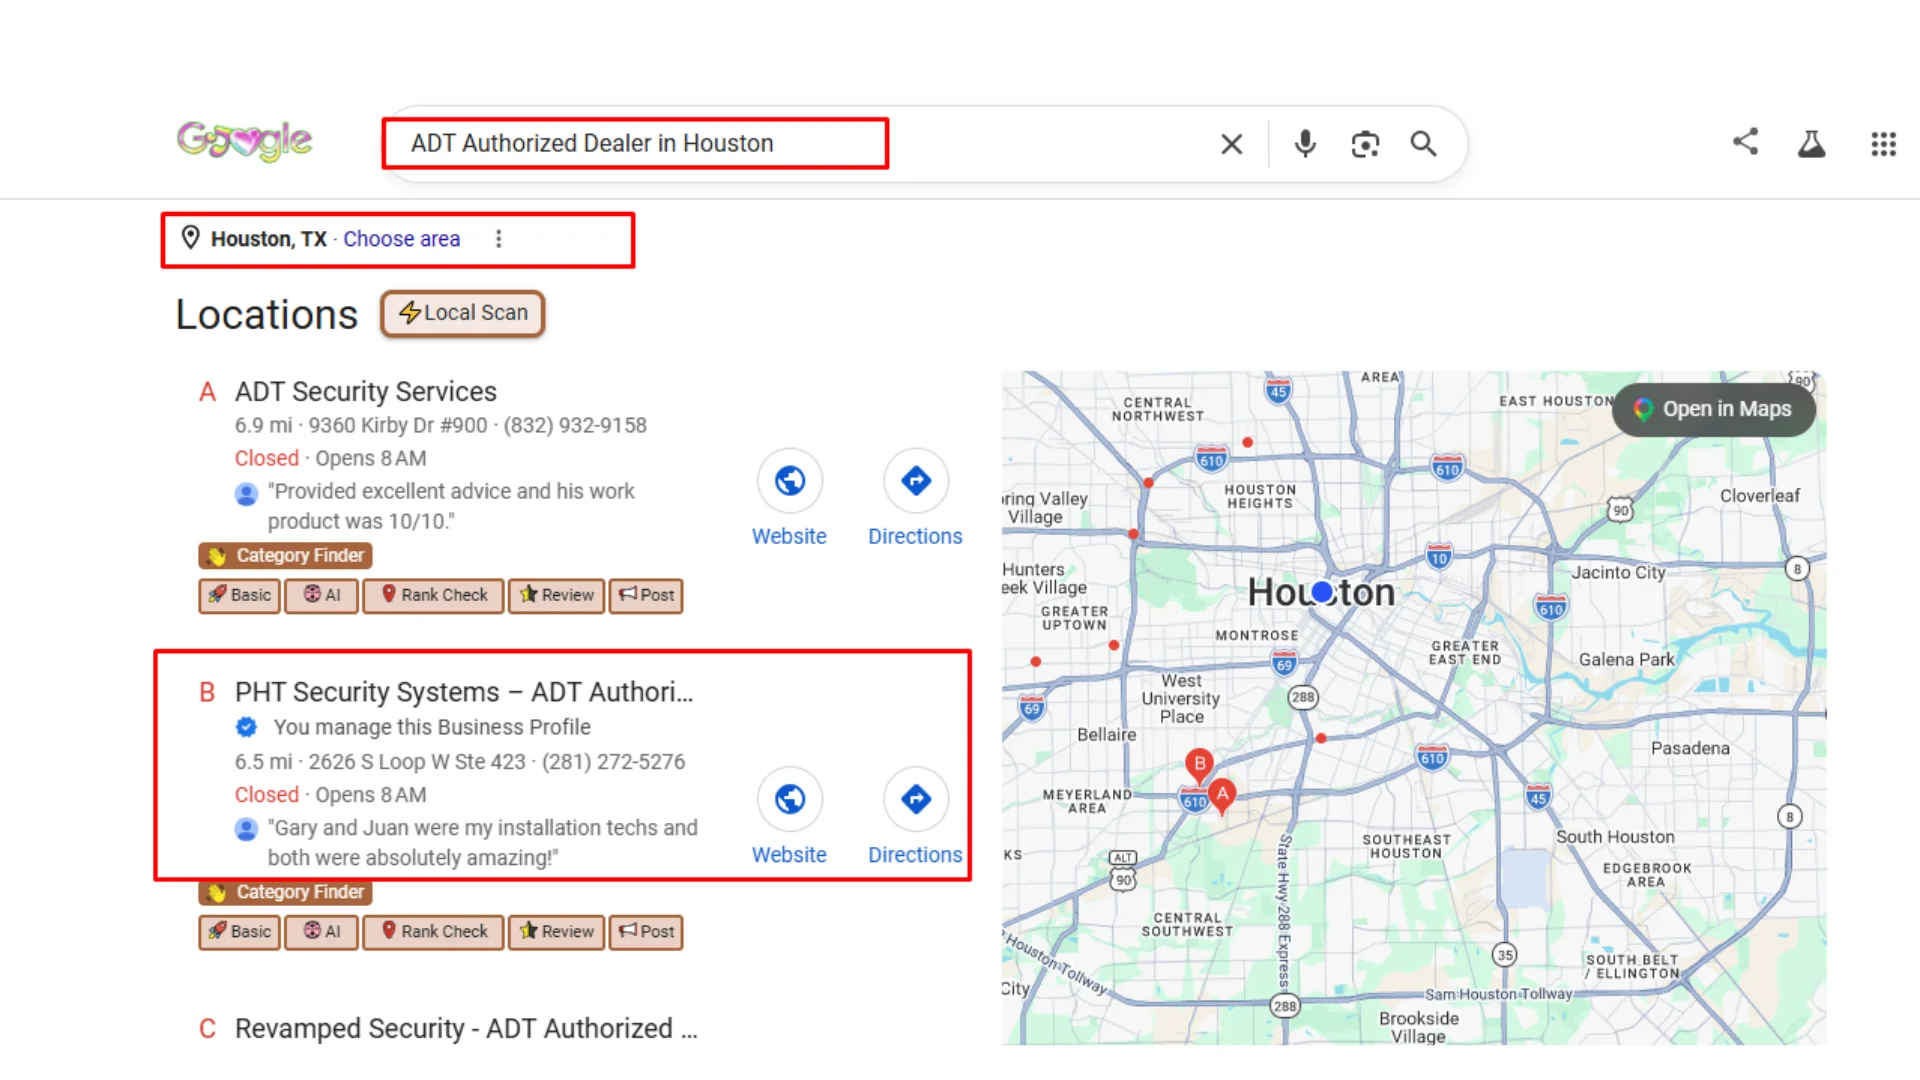The image size is (1920, 1080).
Task: Clear the search box with the X icon
Action: pos(1231,144)
